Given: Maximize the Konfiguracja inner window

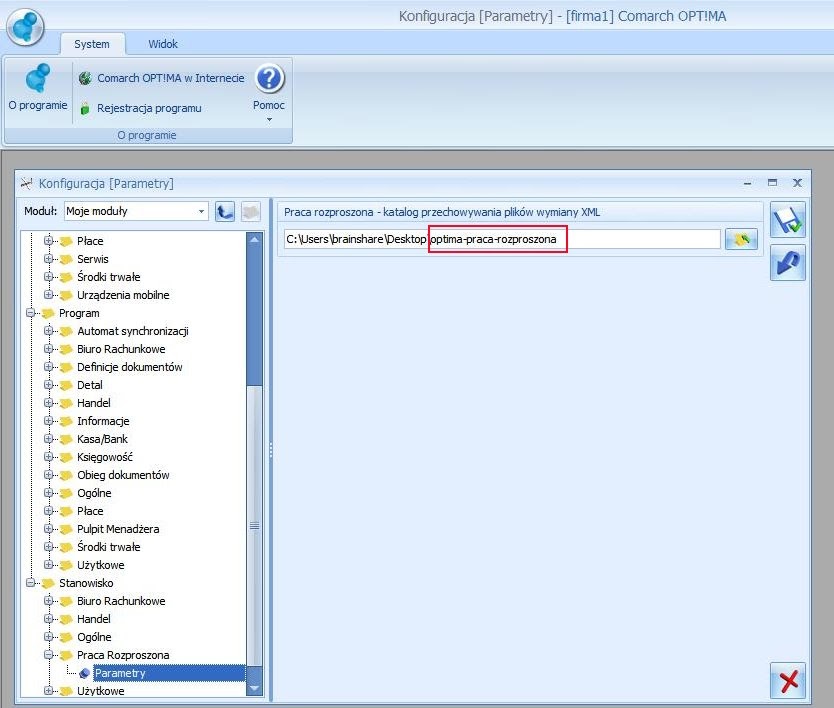Looking at the screenshot, I should tap(772, 183).
